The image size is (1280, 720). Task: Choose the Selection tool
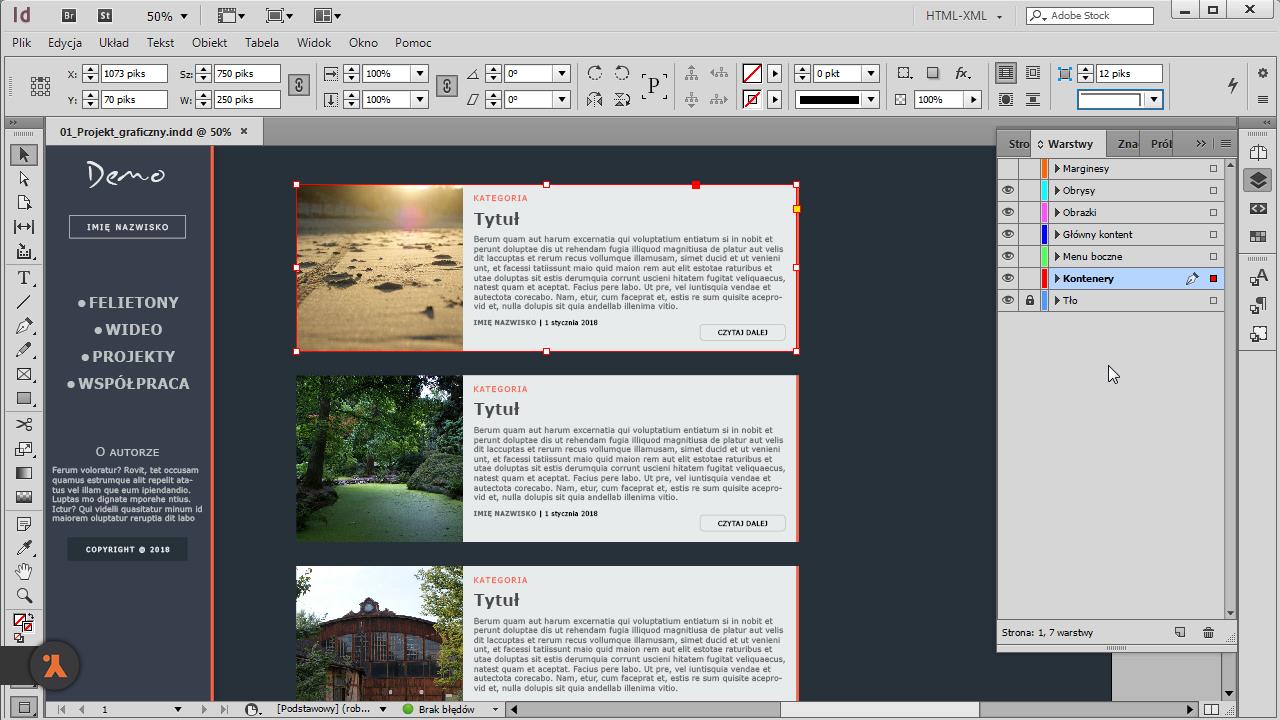tap(24, 154)
